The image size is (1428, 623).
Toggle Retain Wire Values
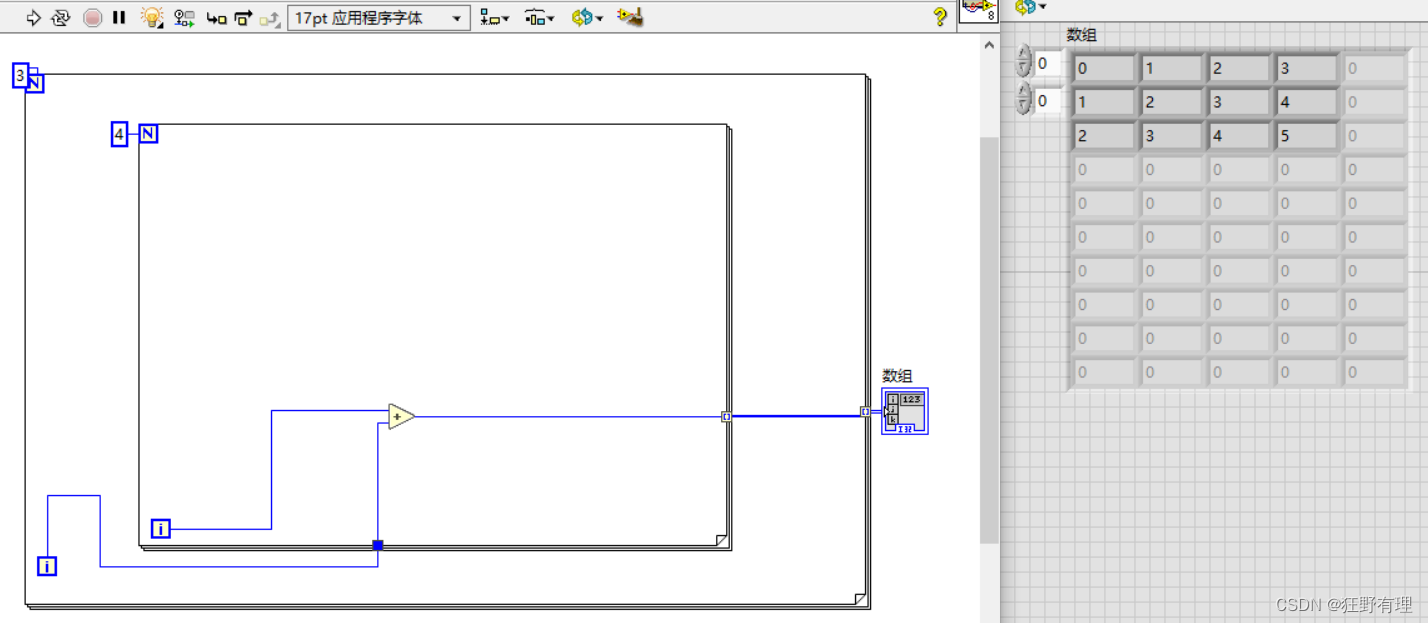point(184,17)
